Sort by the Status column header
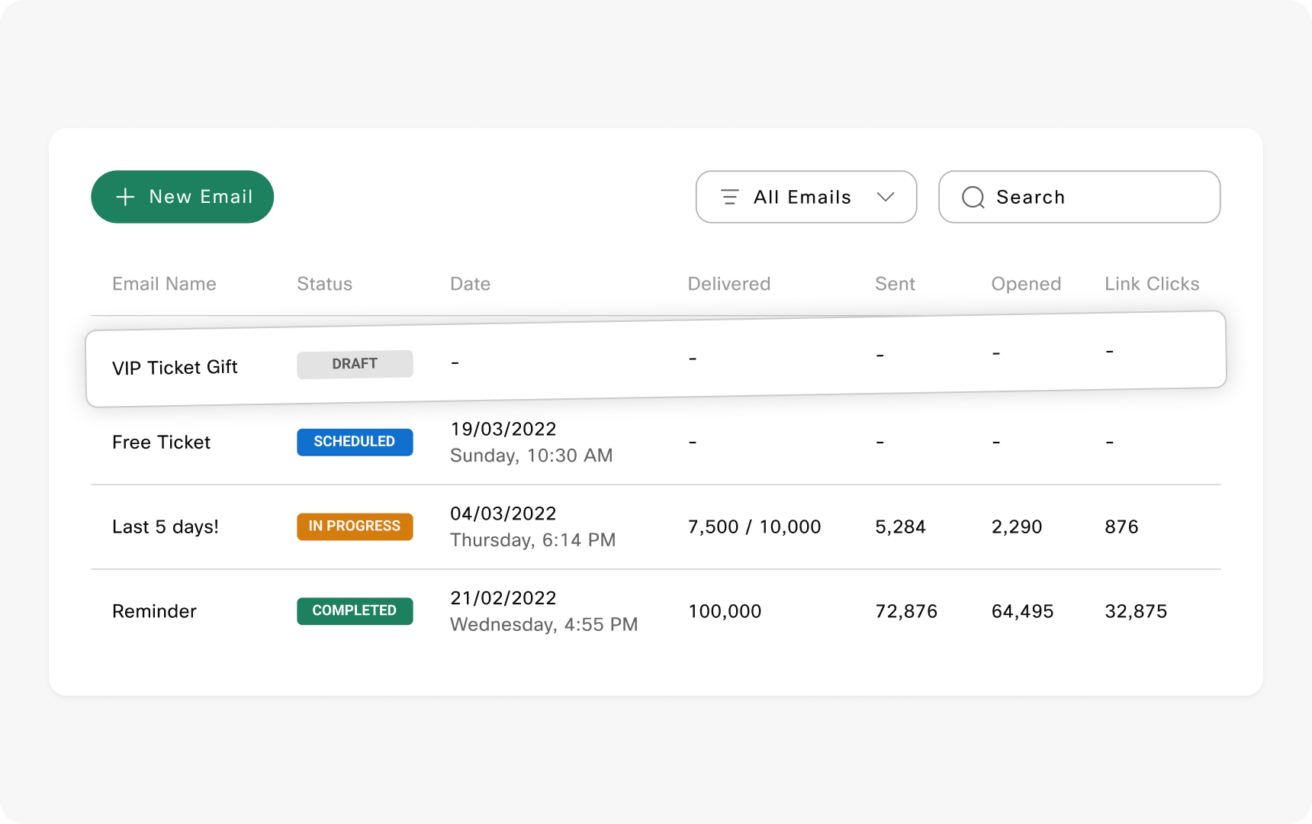The width and height of the screenshot is (1312, 824). (x=325, y=284)
